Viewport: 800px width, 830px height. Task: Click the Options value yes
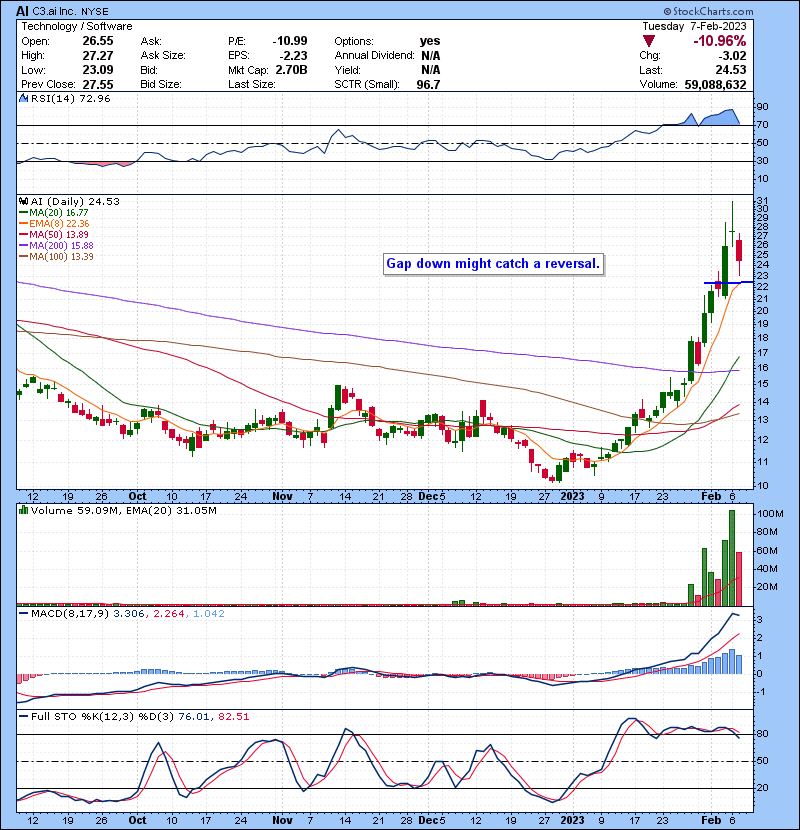pyautogui.click(x=430, y=41)
